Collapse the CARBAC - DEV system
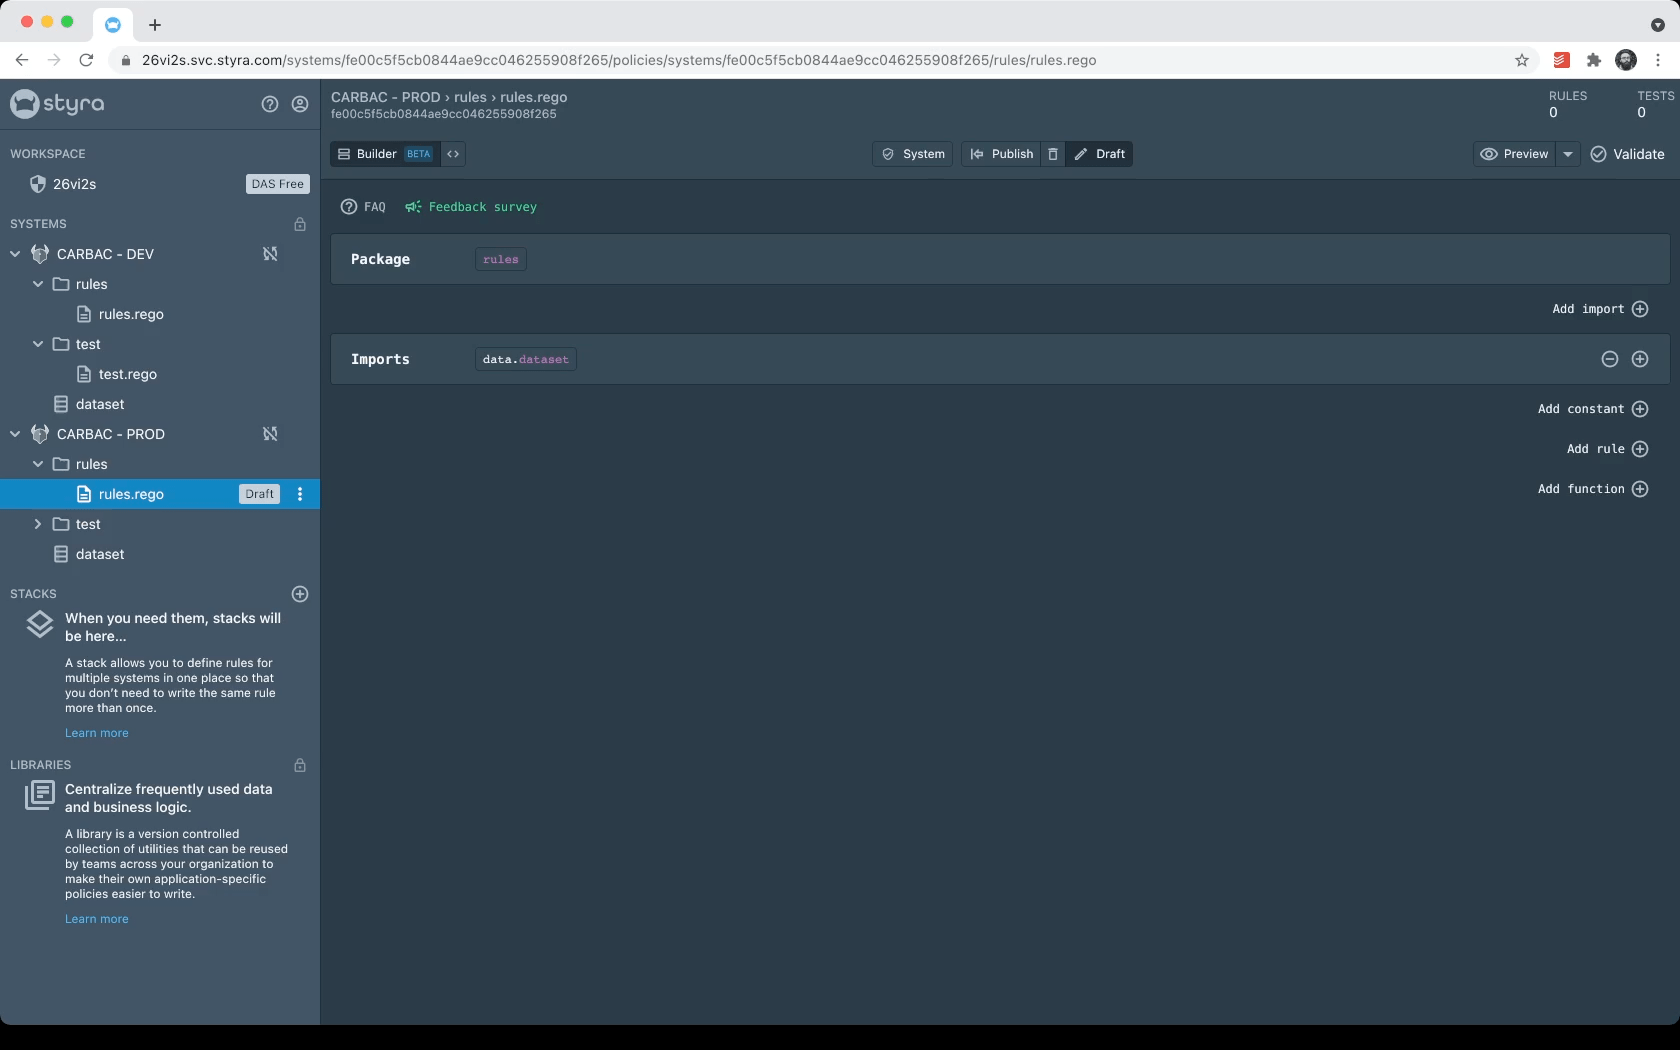Screen dimensions: 1680x1050 point(15,254)
